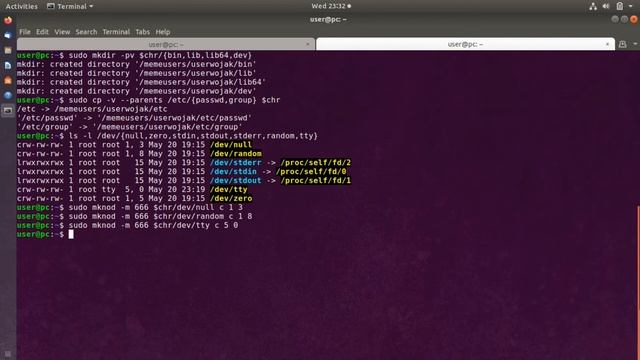Click '/memeusers/userwojak/etc/group' output text
Screen dimensions: 640x360
click(x=167, y=127)
